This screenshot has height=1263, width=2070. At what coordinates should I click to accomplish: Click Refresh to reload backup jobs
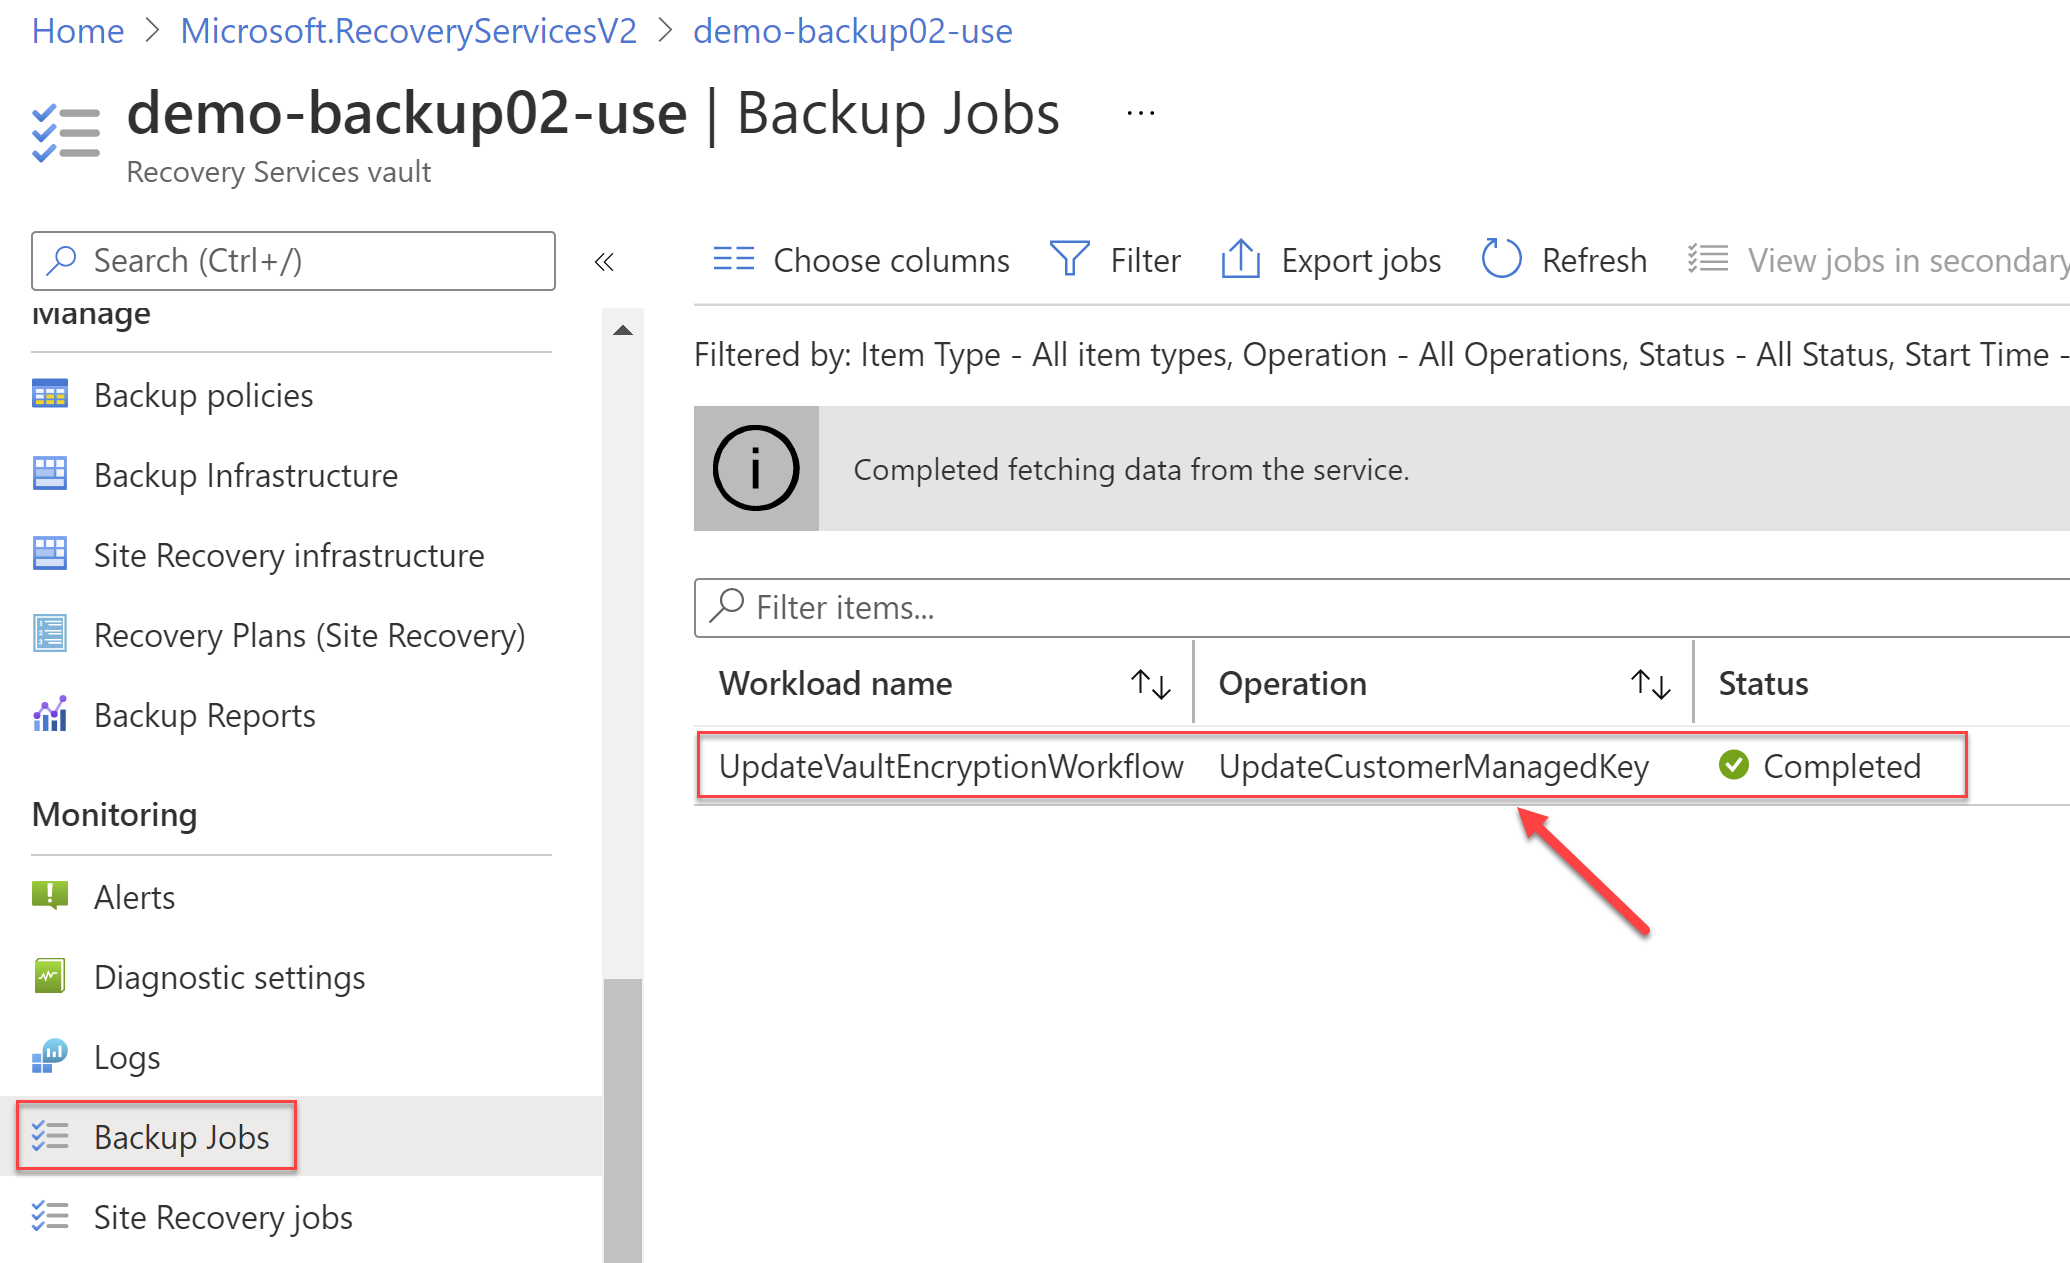tap(1561, 260)
